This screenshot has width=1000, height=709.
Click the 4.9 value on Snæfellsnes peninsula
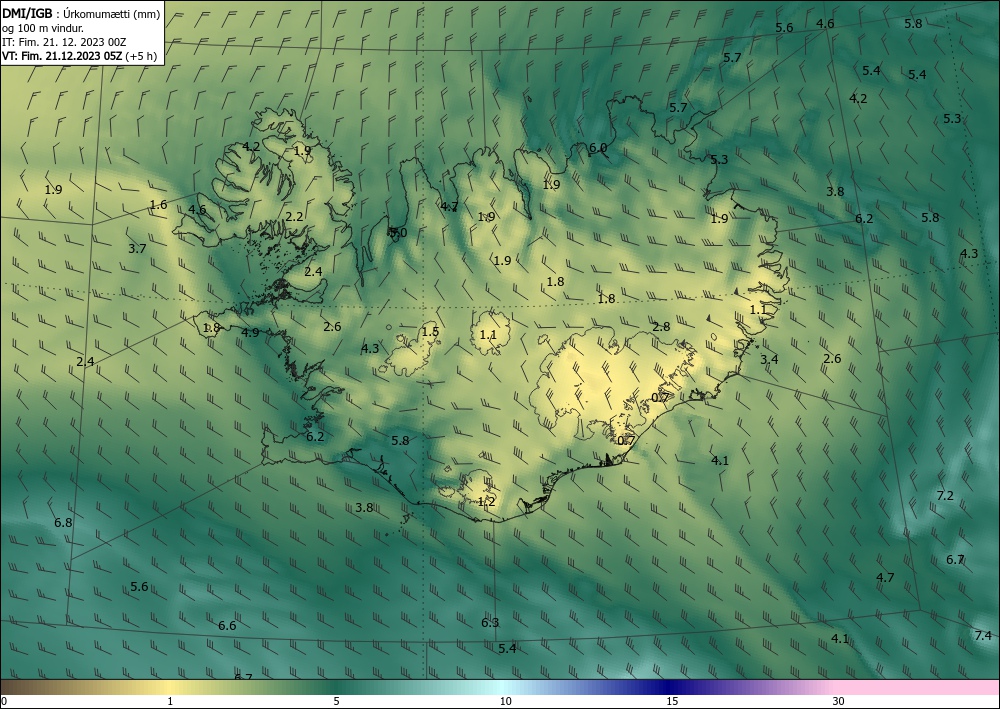point(250,332)
